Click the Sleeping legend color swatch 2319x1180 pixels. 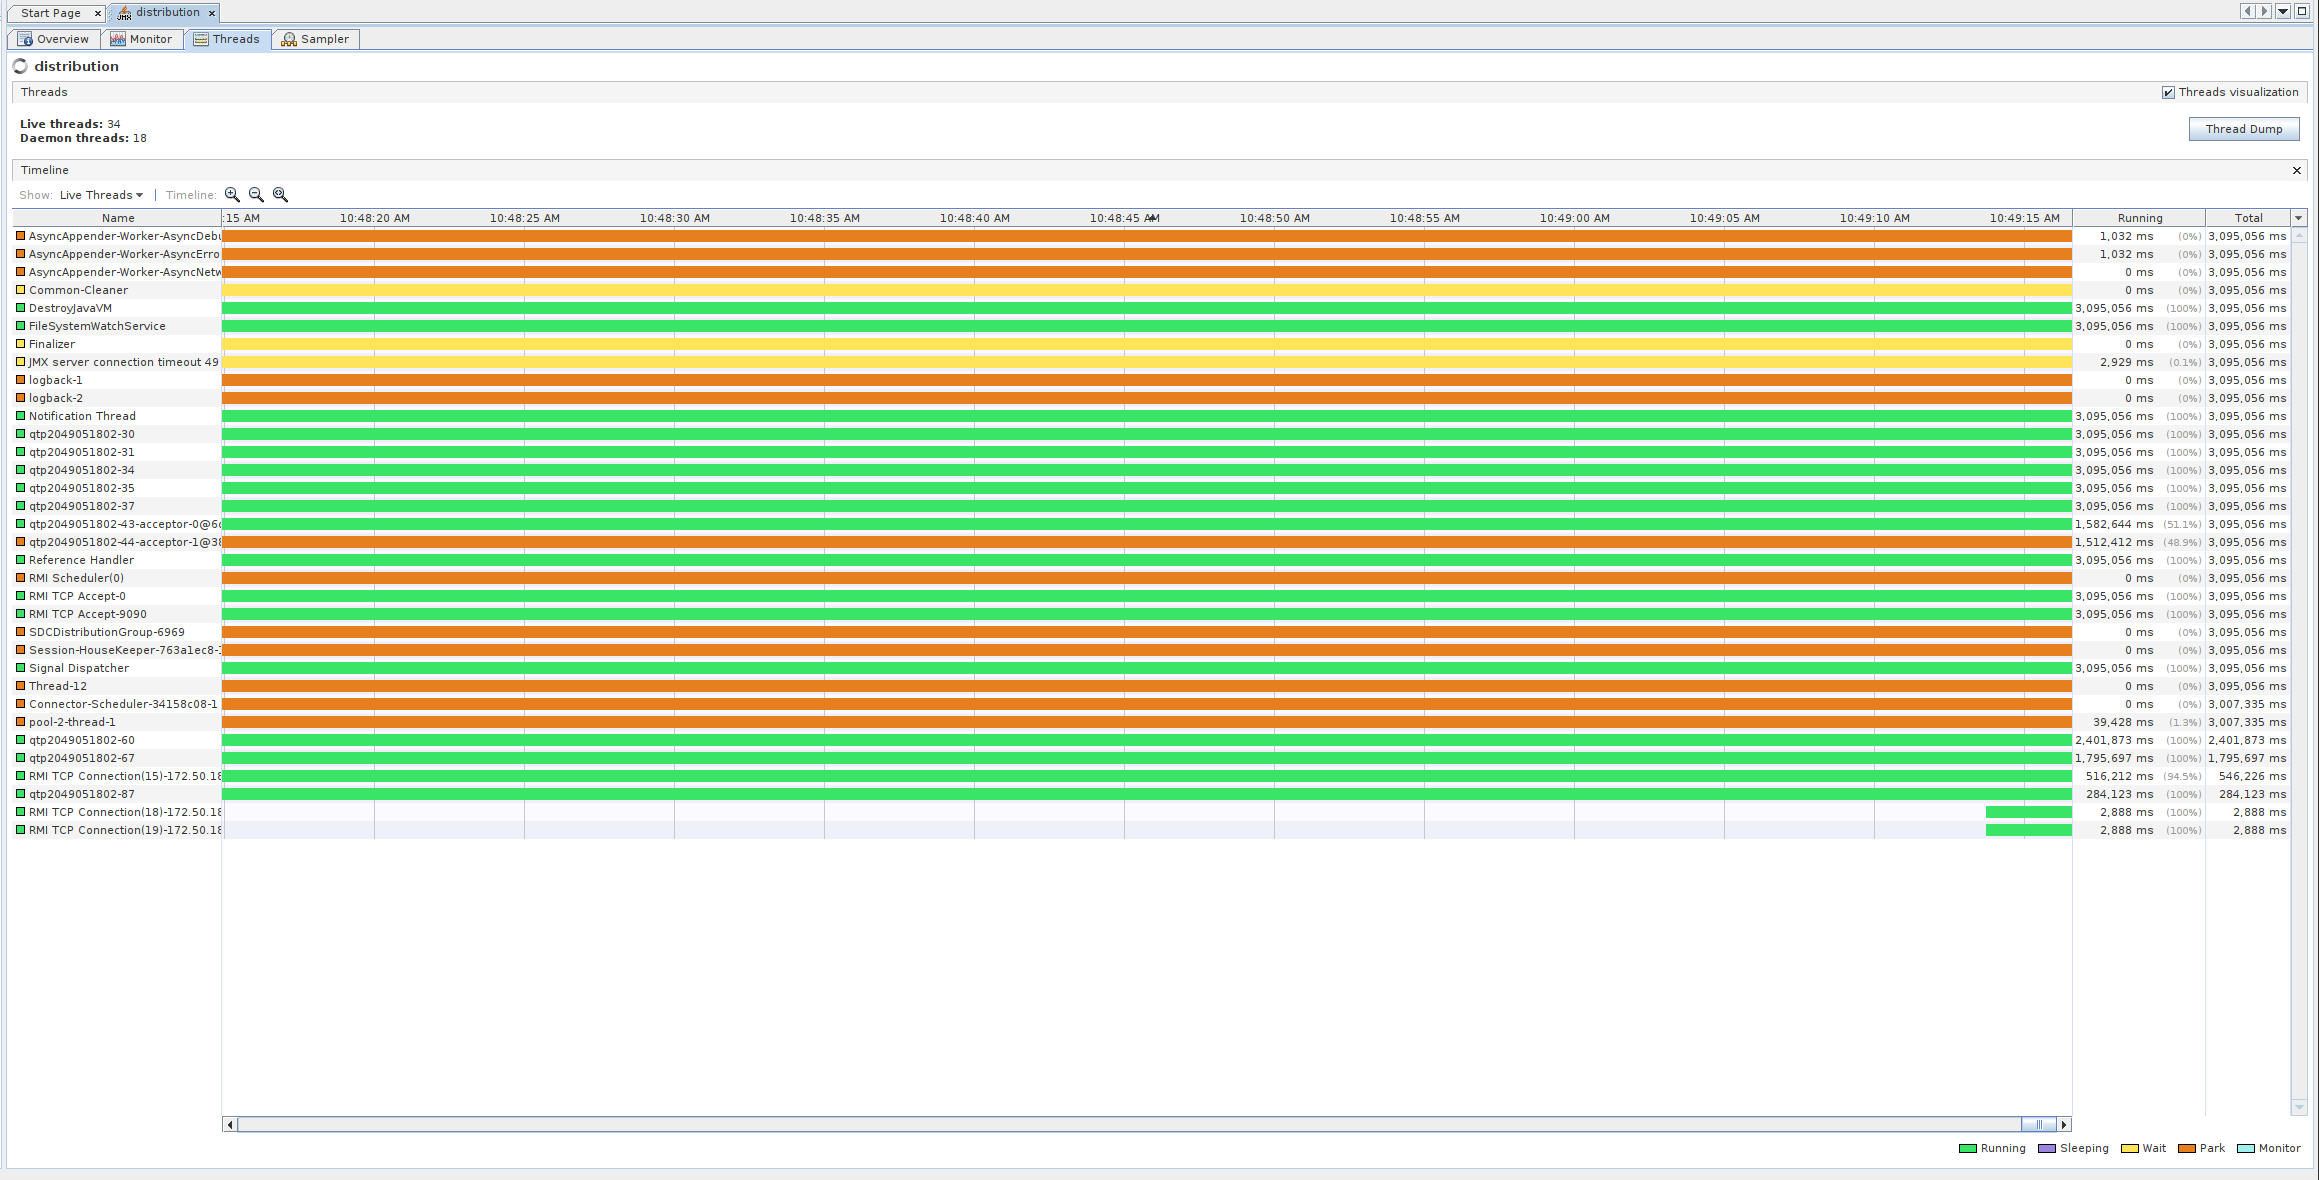tap(2046, 1149)
